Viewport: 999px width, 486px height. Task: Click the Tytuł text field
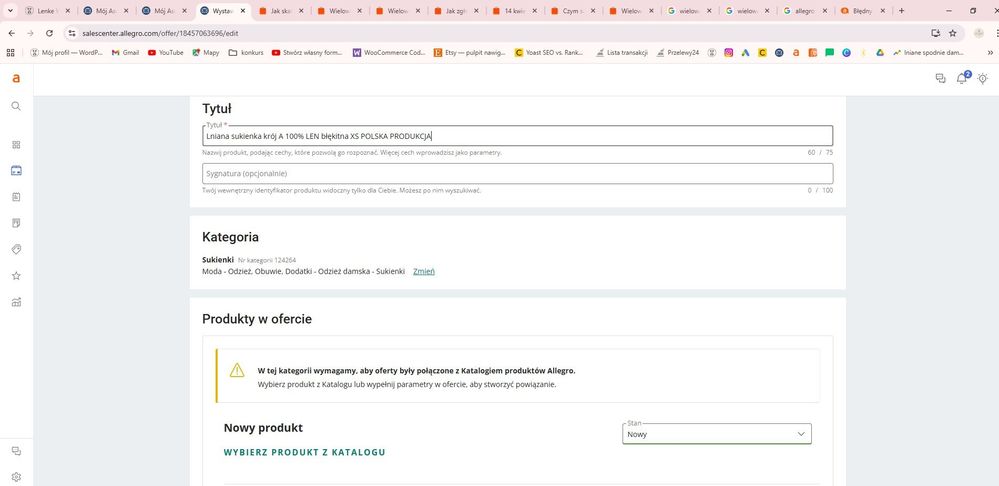pos(517,136)
